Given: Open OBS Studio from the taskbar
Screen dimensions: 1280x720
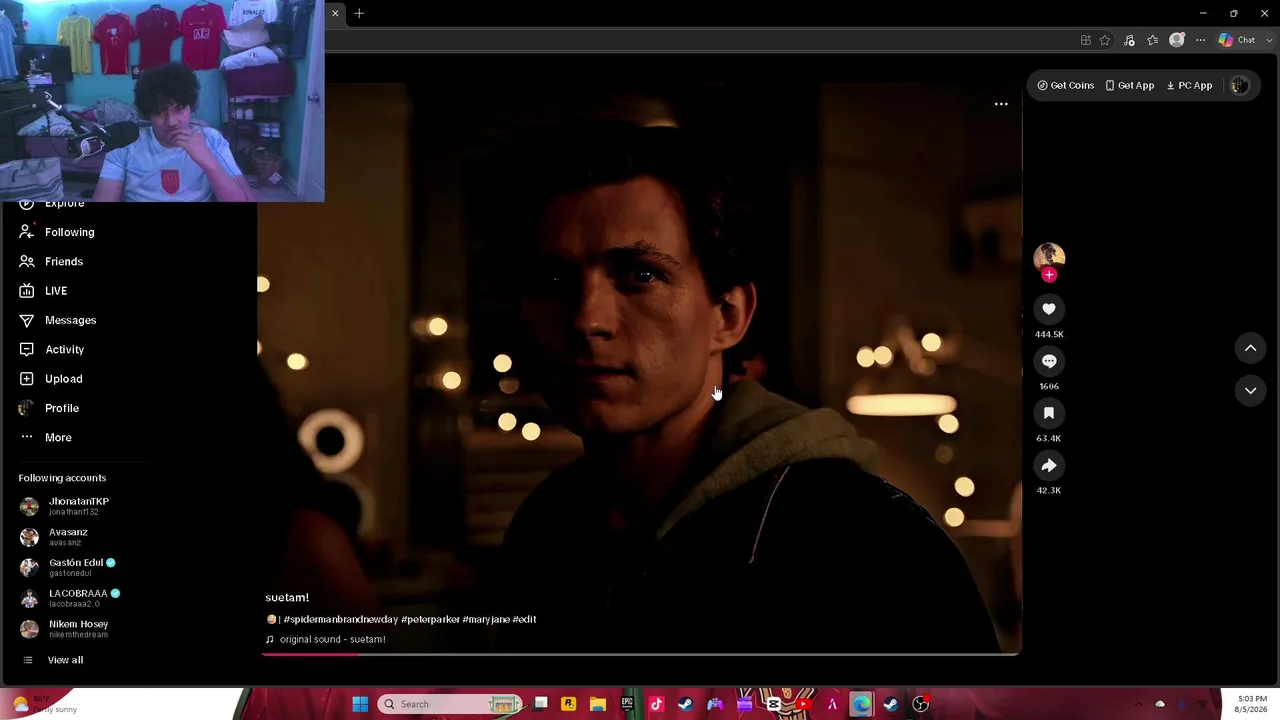Looking at the screenshot, I should click(x=920, y=704).
